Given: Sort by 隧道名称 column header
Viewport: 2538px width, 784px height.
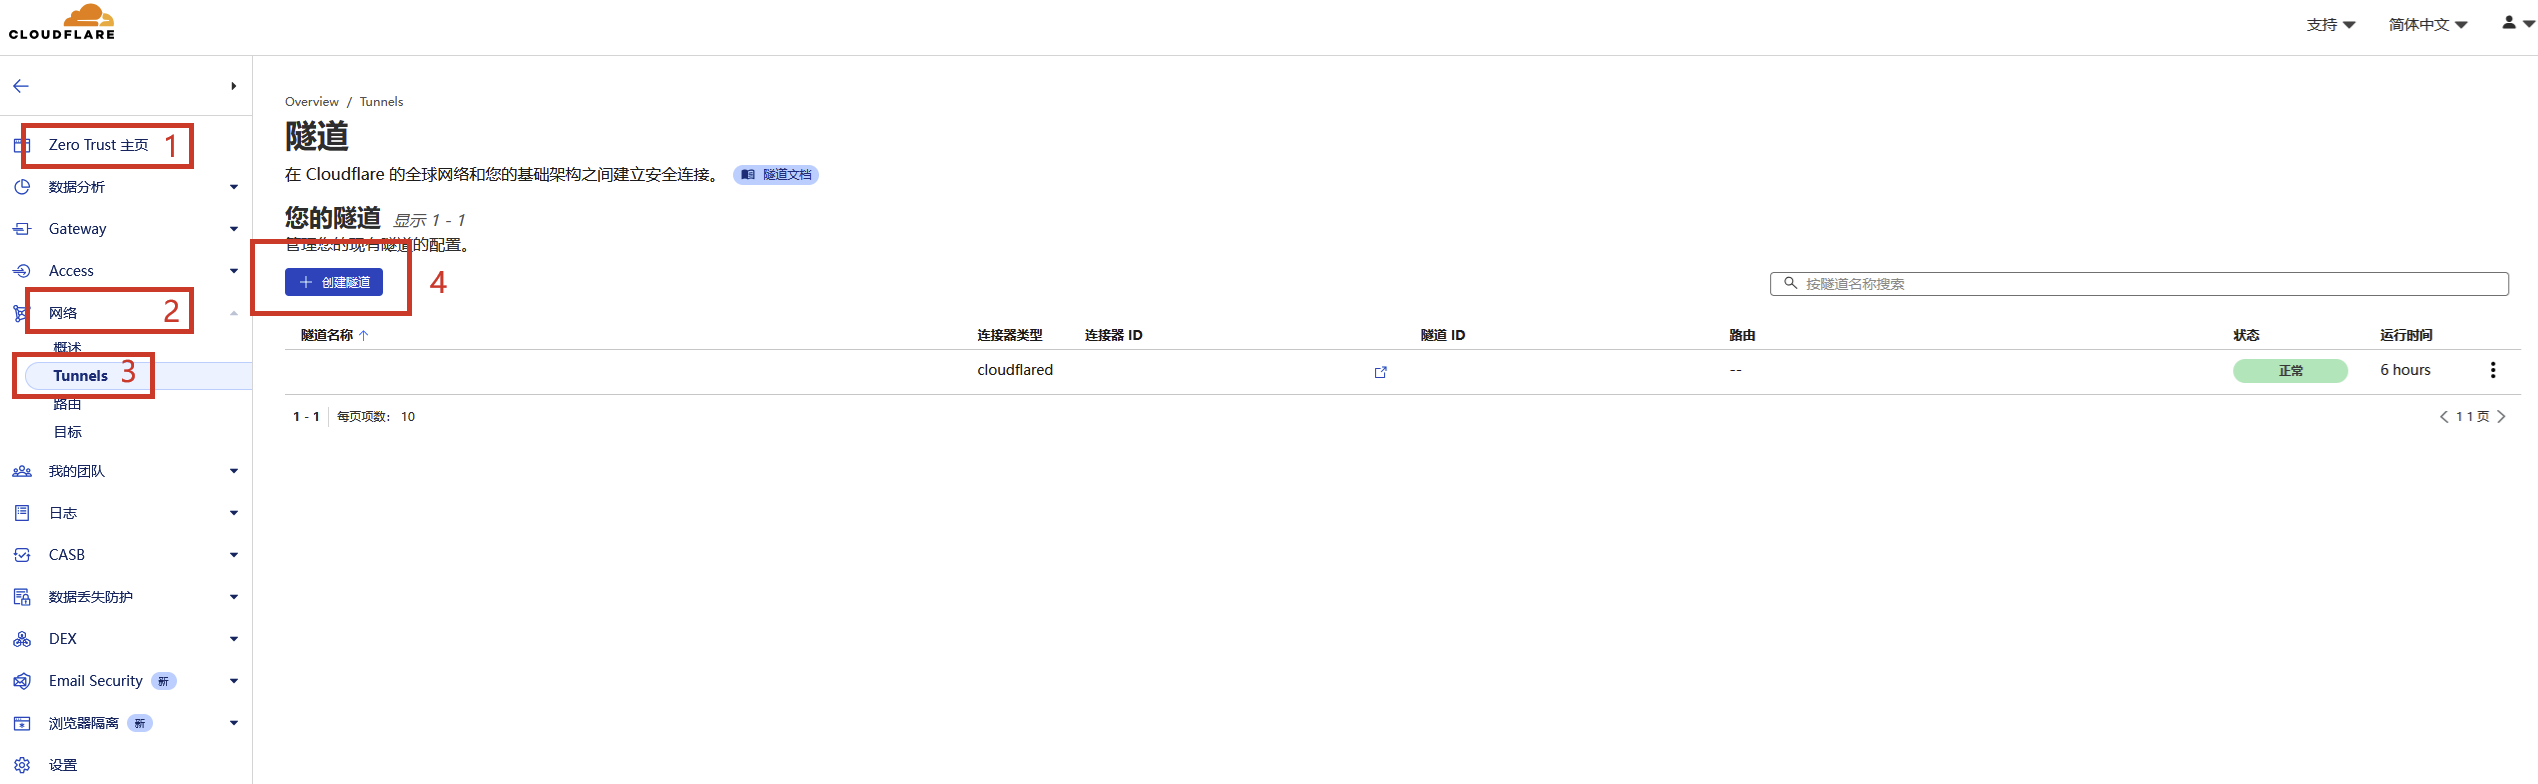Looking at the screenshot, I should [335, 335].
